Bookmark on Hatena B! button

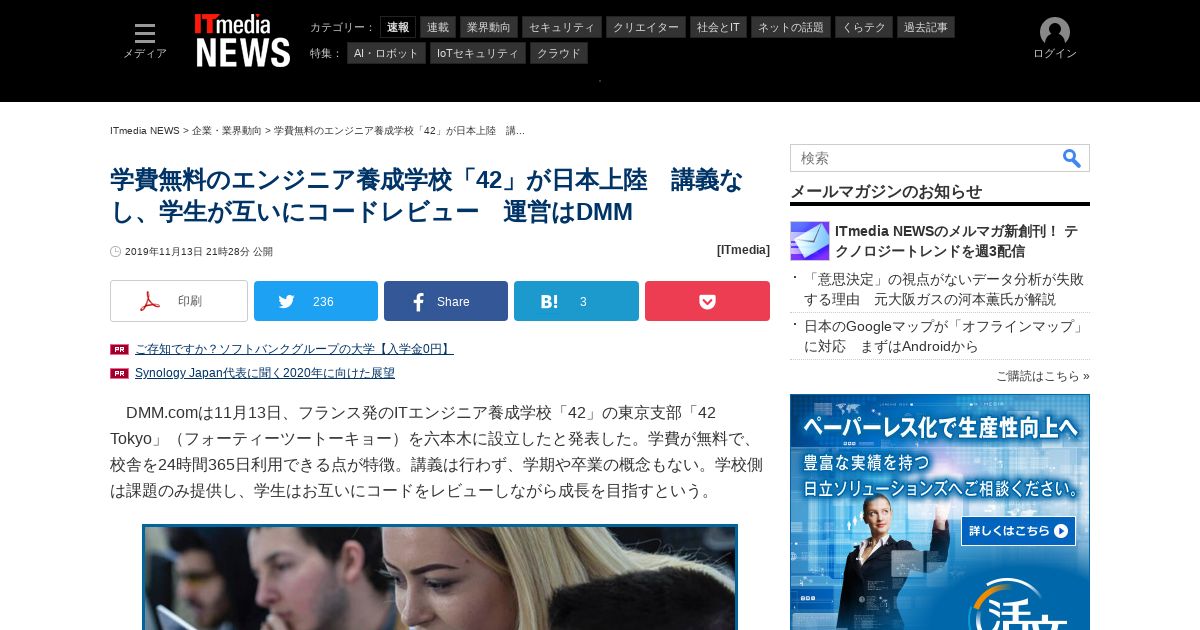[x=576, y=301]
